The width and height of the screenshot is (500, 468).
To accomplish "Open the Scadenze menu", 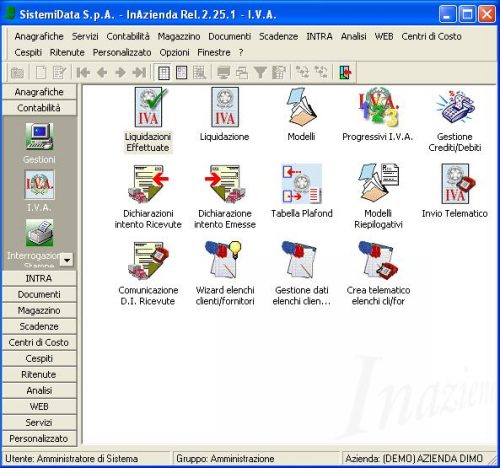I will [278, 36].
